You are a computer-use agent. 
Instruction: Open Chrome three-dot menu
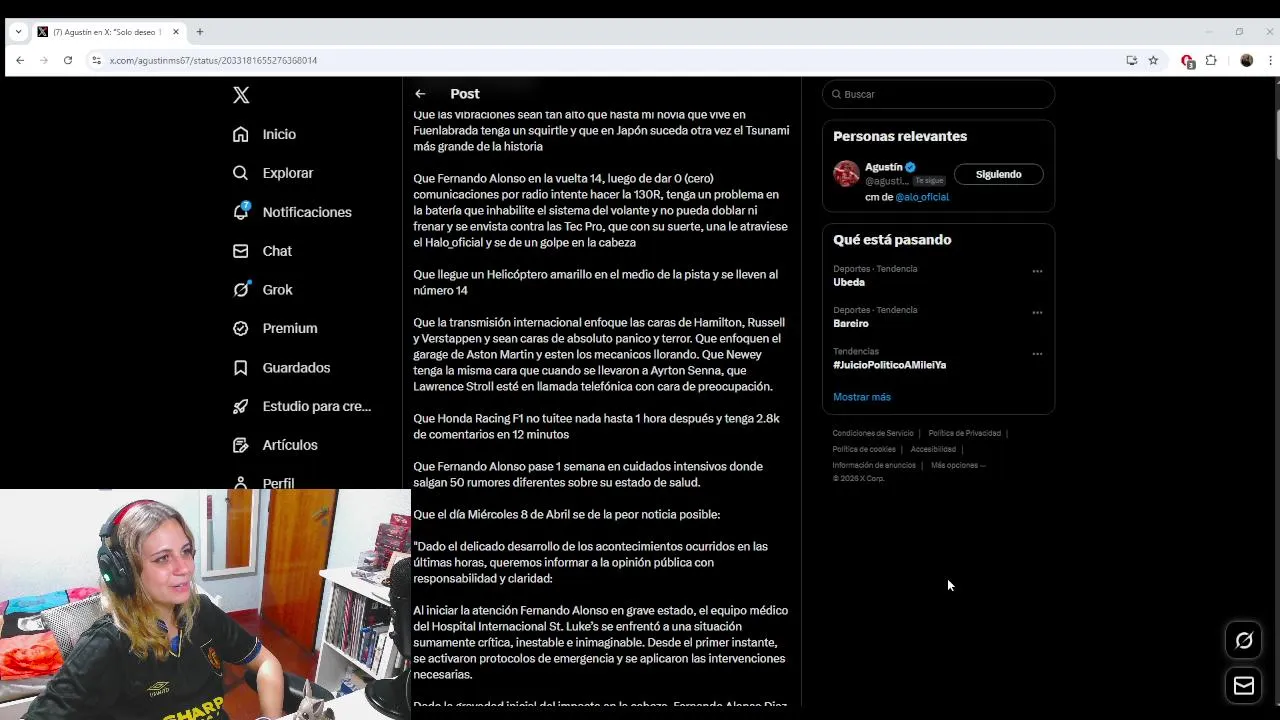[x=1270, y=60]
